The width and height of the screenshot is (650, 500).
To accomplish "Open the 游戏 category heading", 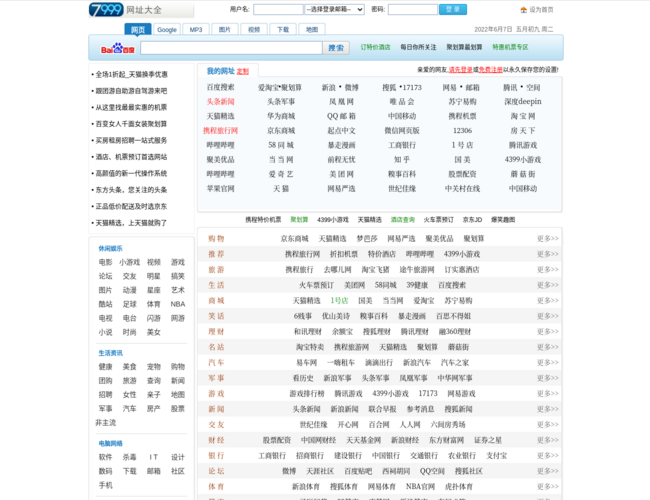I will tap(216, 393).
